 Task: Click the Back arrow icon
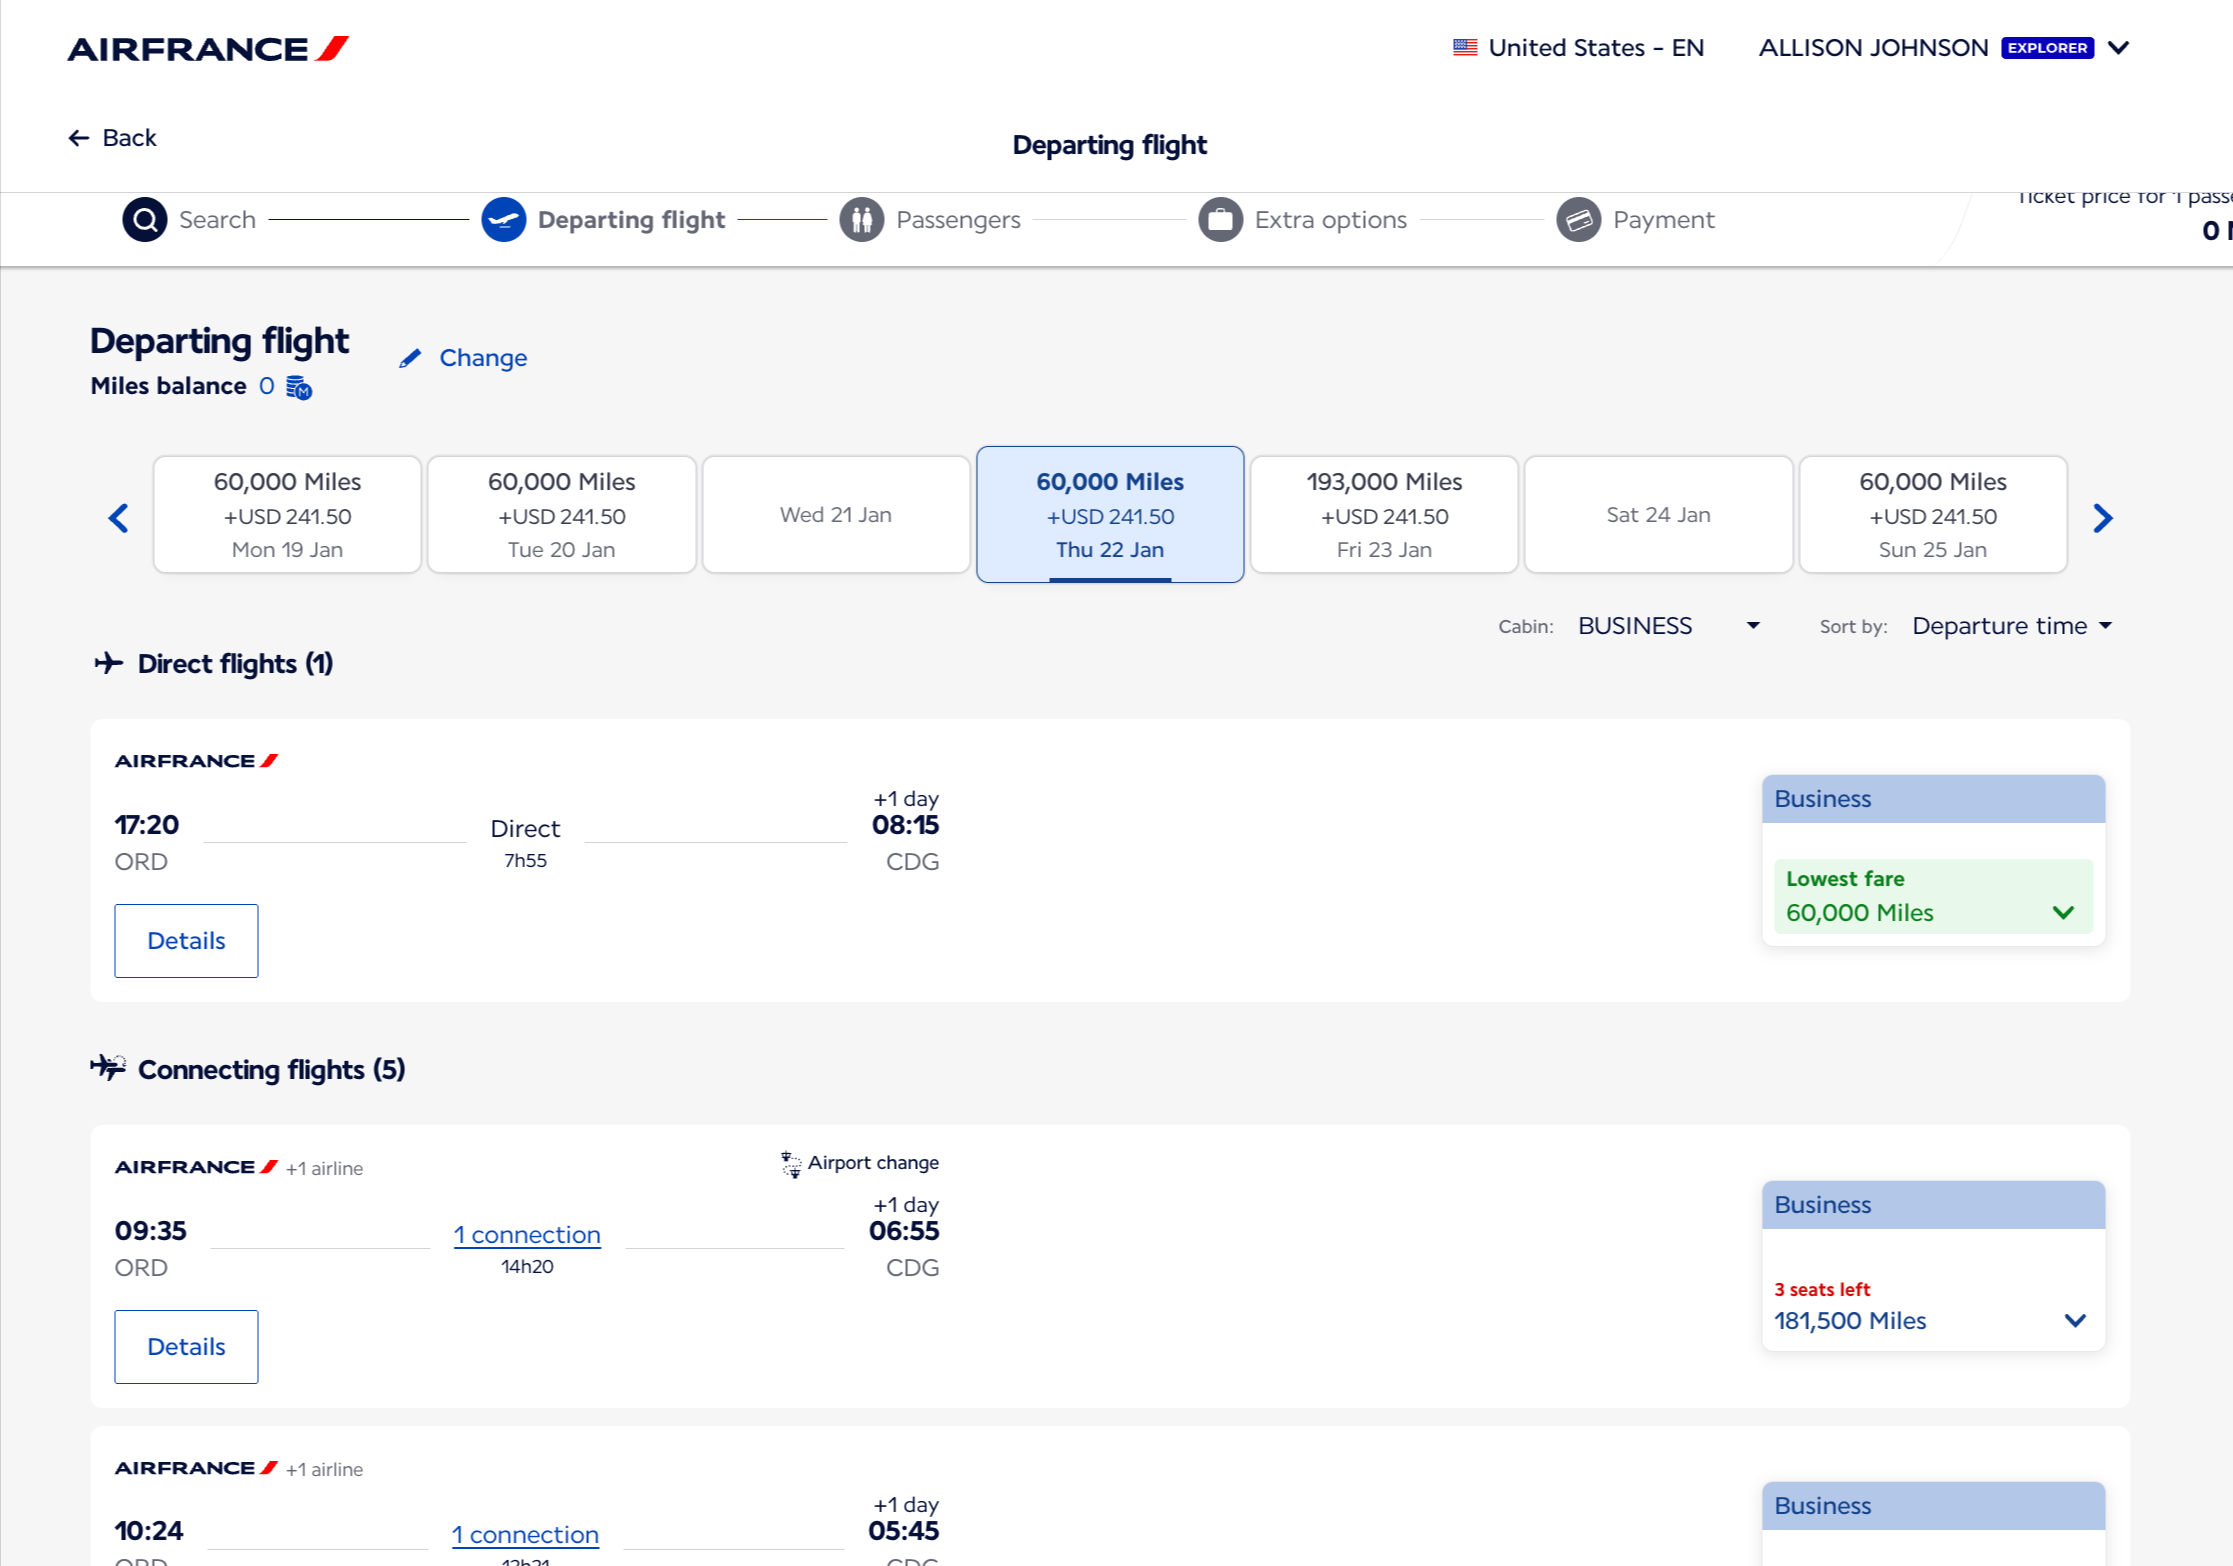coord(79,138)
